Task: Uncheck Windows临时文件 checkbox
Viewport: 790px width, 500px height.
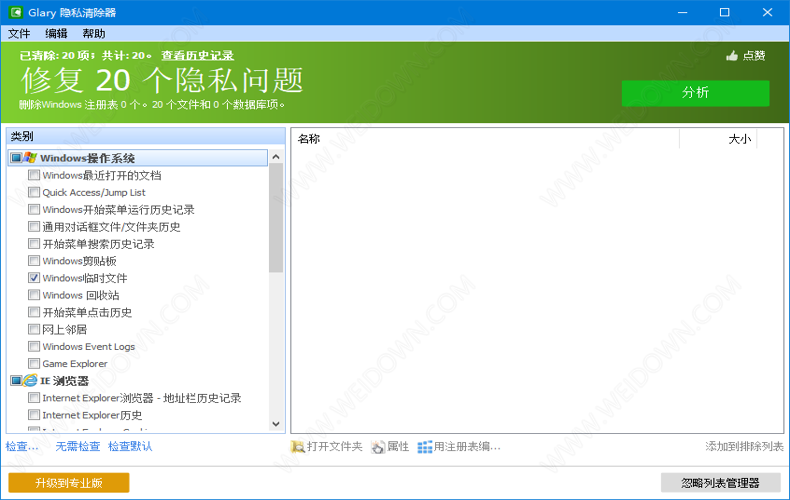Action: tap(34, 278)
